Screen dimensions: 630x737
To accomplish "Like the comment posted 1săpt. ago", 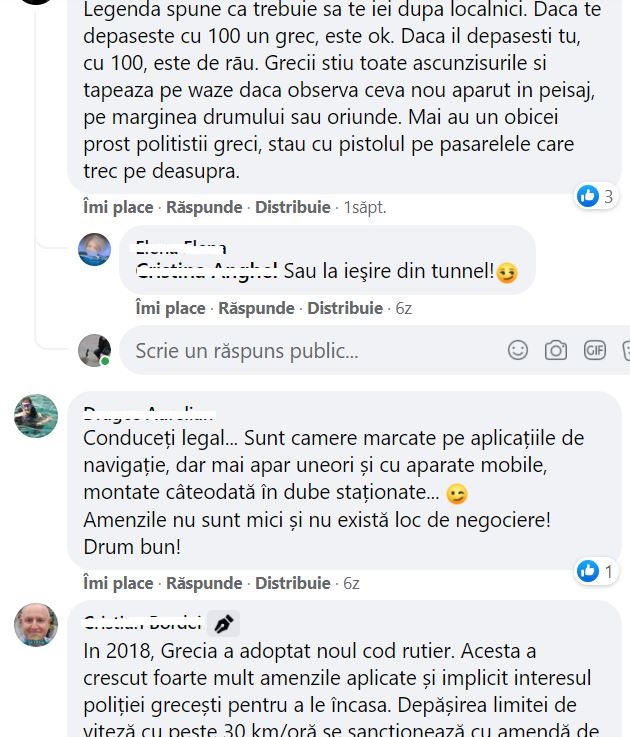I will (118, 207).
